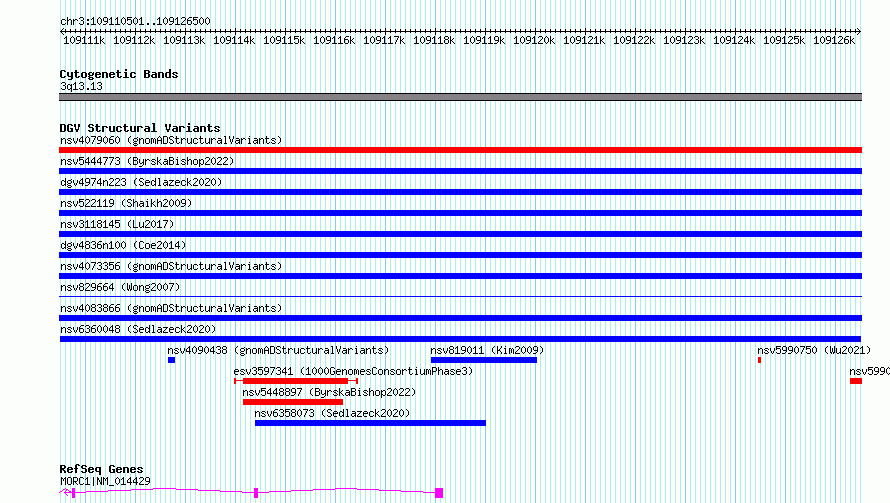Click the nsv4073356 (gnomADStructuralVariants) label
Screen dimensions: 890x503
pyautogui.click(x=171, y=266)
